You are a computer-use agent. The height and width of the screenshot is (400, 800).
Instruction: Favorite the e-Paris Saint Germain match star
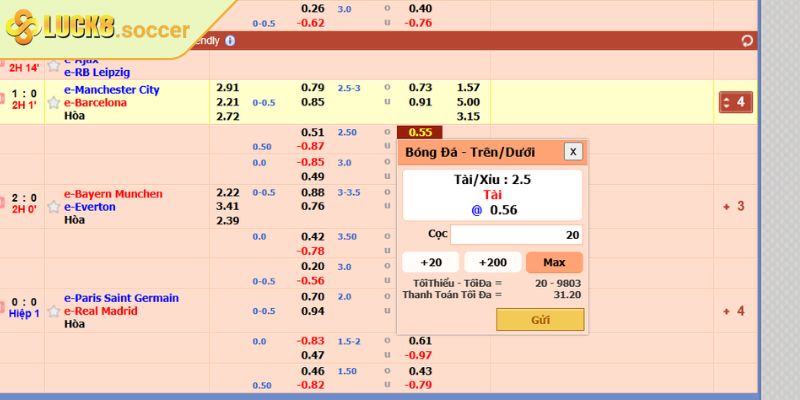point(54,311)
